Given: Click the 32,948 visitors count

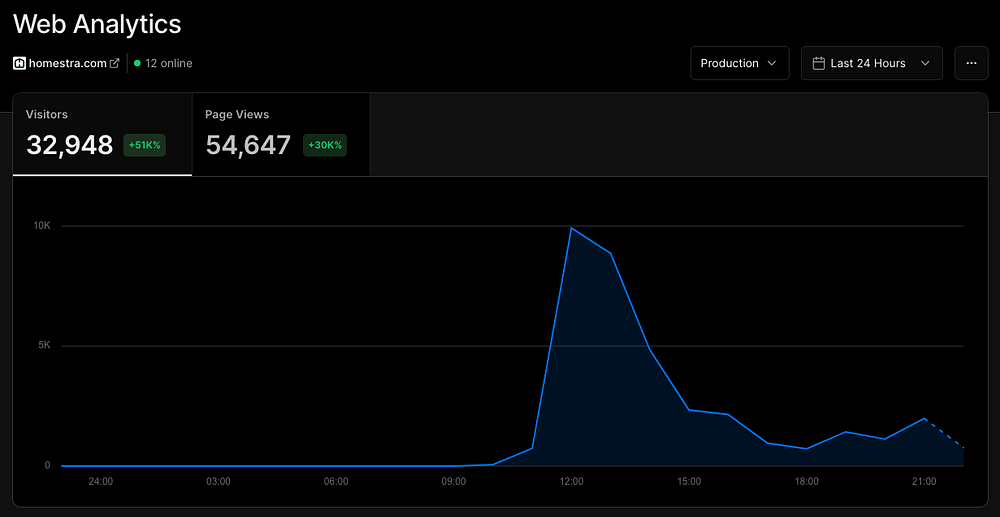Looking at the screenshot, I should [x=70, y=145].
